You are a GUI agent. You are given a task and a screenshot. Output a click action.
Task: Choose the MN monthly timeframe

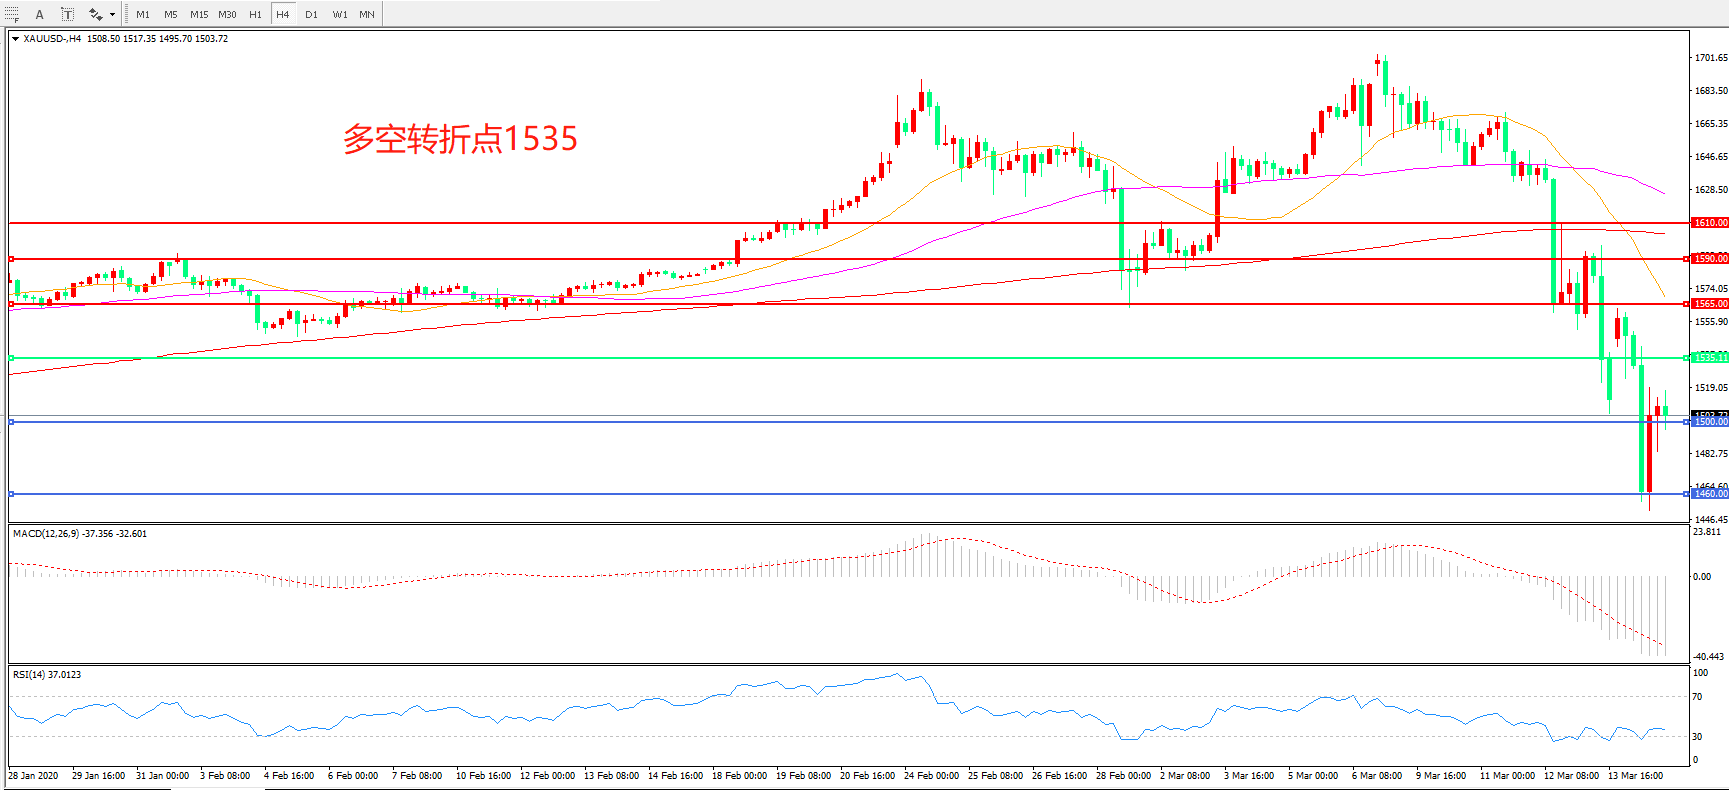click(x=367, y=14)
